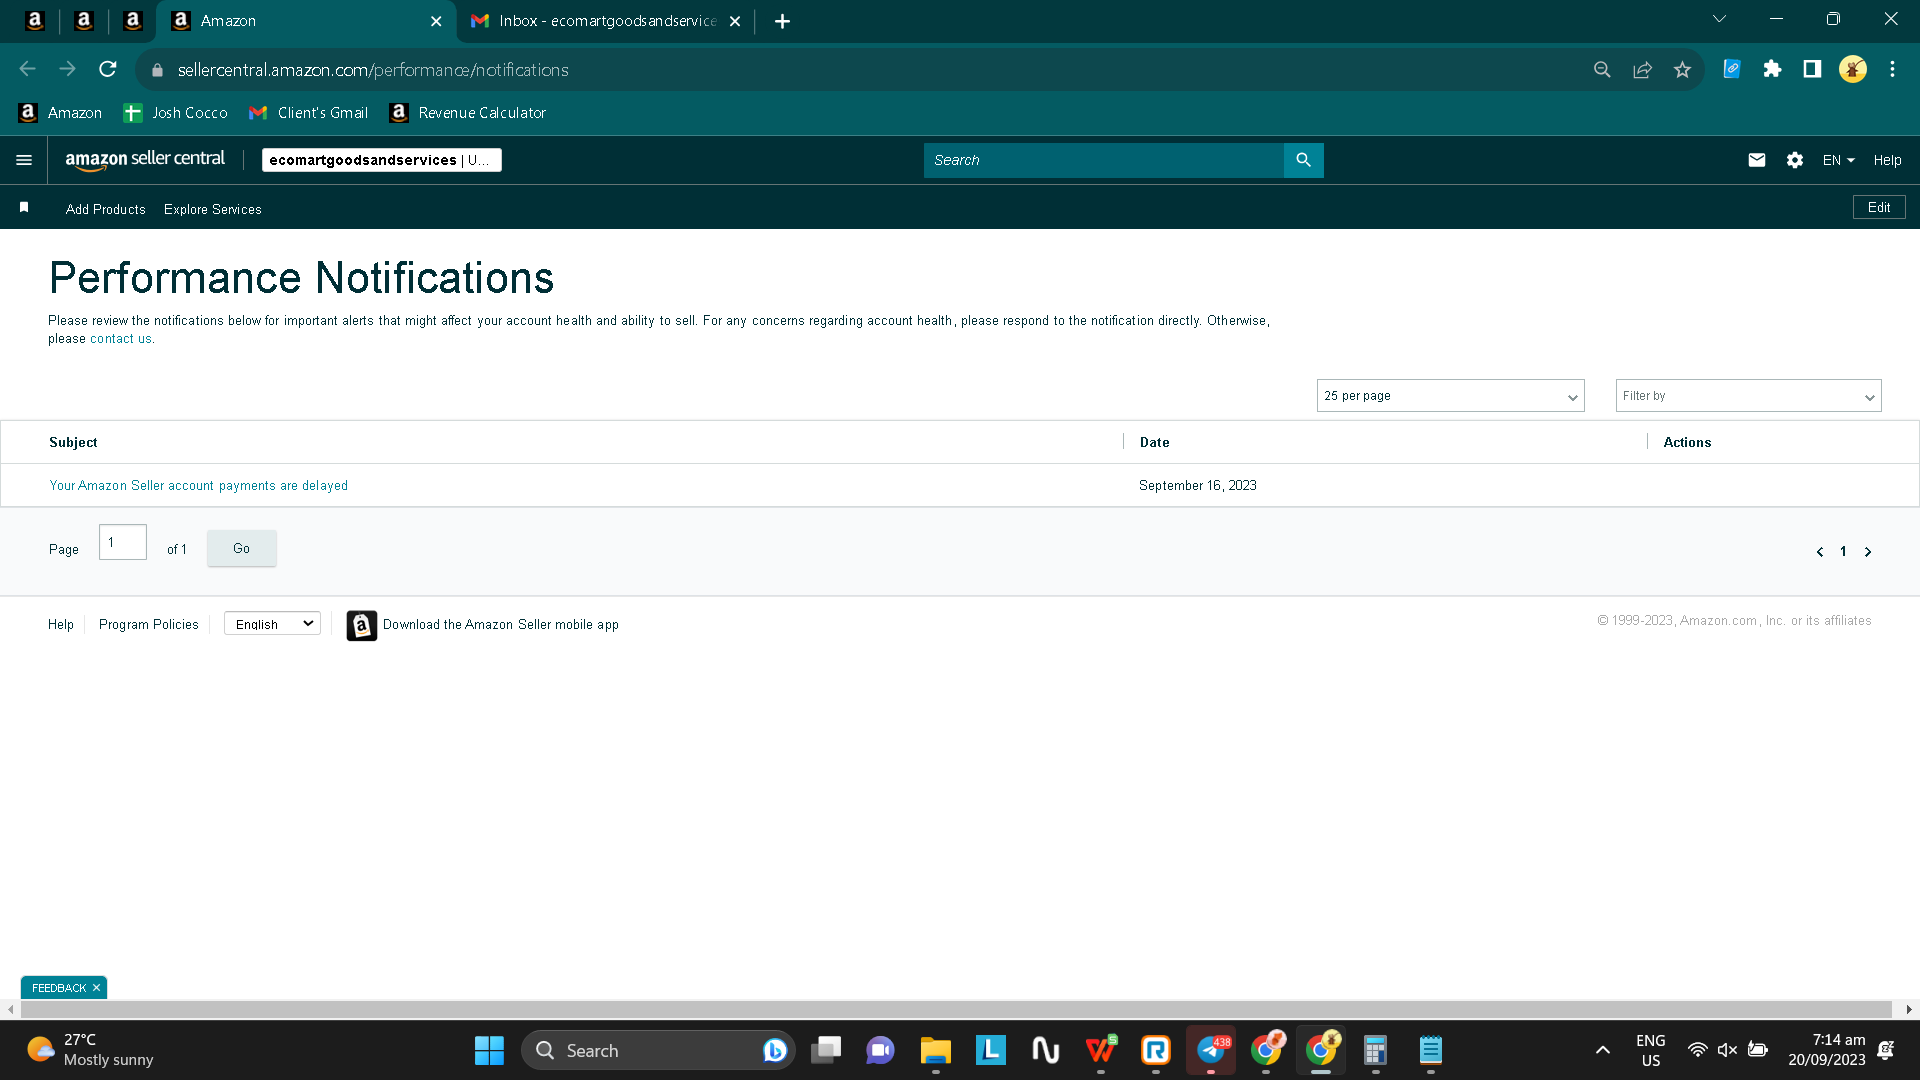This screenshot has height=1080, width=1920.
Task: Go to previous page arrow in pagination
Action: click(x=1820, y=552)
